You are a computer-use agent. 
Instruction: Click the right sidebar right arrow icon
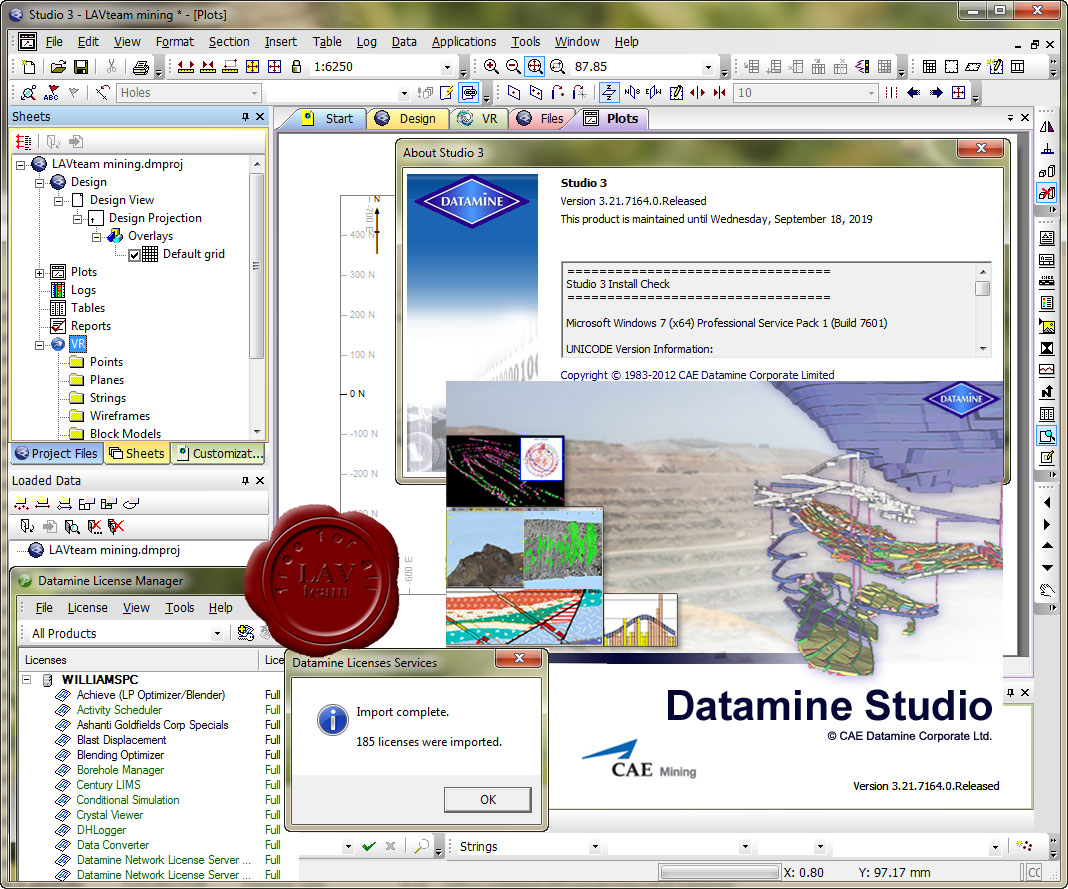point(1047,525)
